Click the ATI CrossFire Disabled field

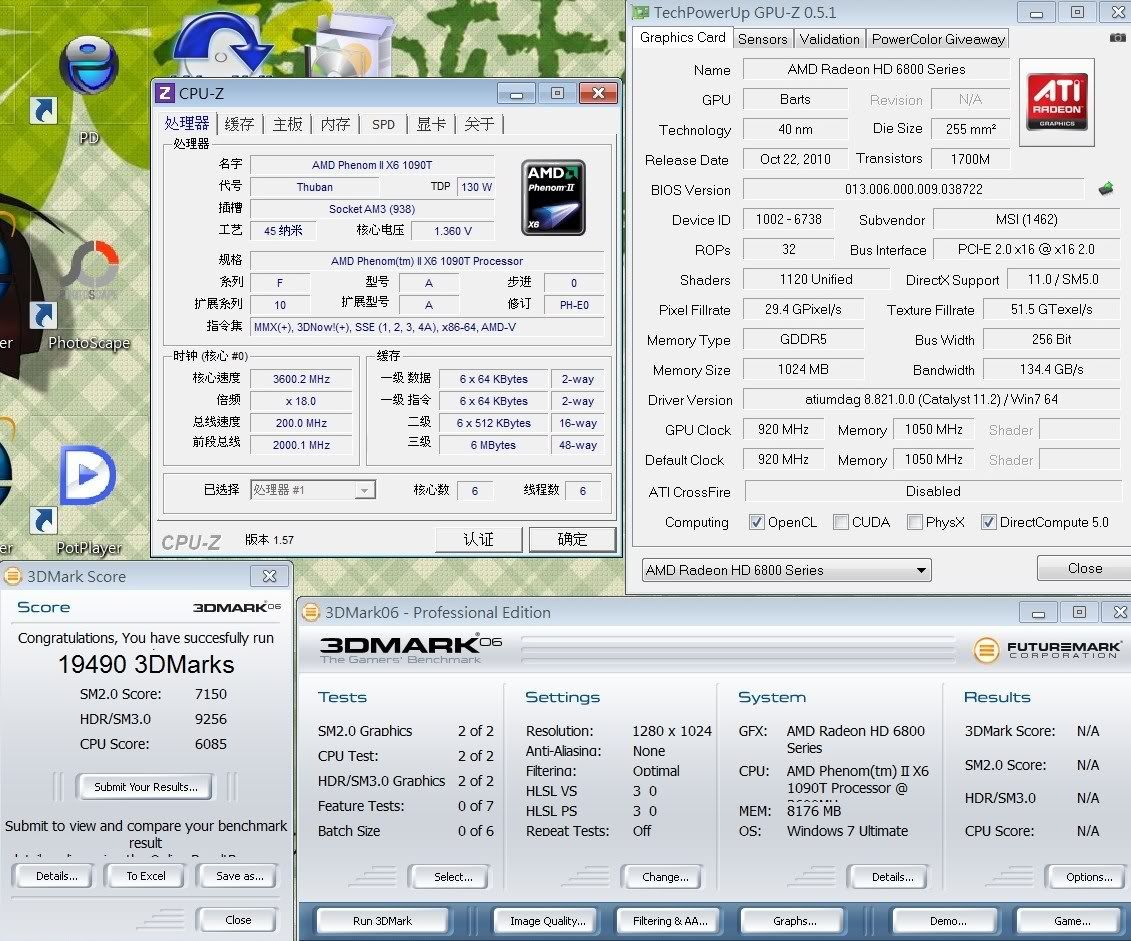tap(933, 491)
